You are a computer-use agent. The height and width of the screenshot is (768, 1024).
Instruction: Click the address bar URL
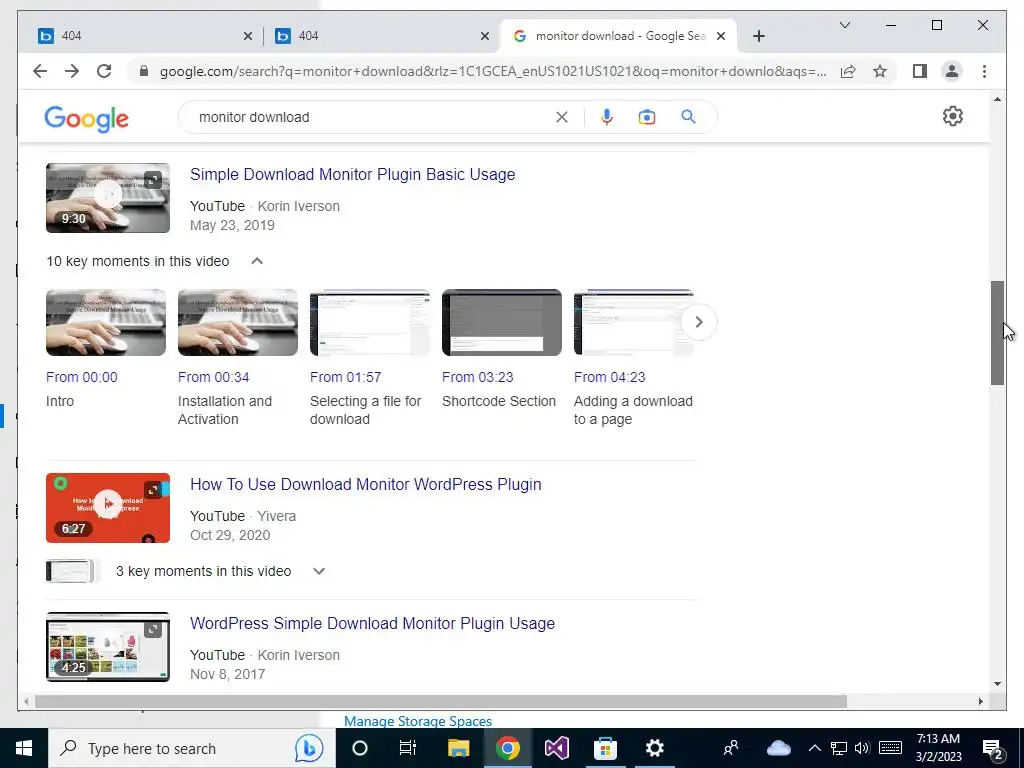493,71
